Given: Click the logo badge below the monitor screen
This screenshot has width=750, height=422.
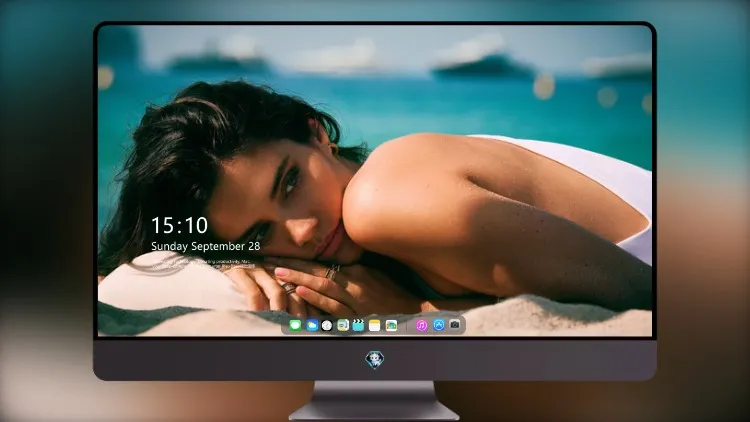Looking at the screenshot, I should pos(375,360).
